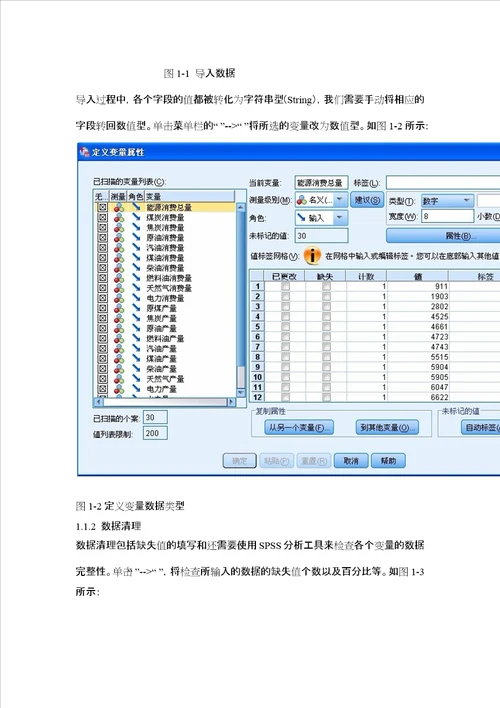Image resolution: width=500 pixels, height=708 pixels.
Task: Toggle the checkbox for 天然气产量 row
Action: [103, 379]
